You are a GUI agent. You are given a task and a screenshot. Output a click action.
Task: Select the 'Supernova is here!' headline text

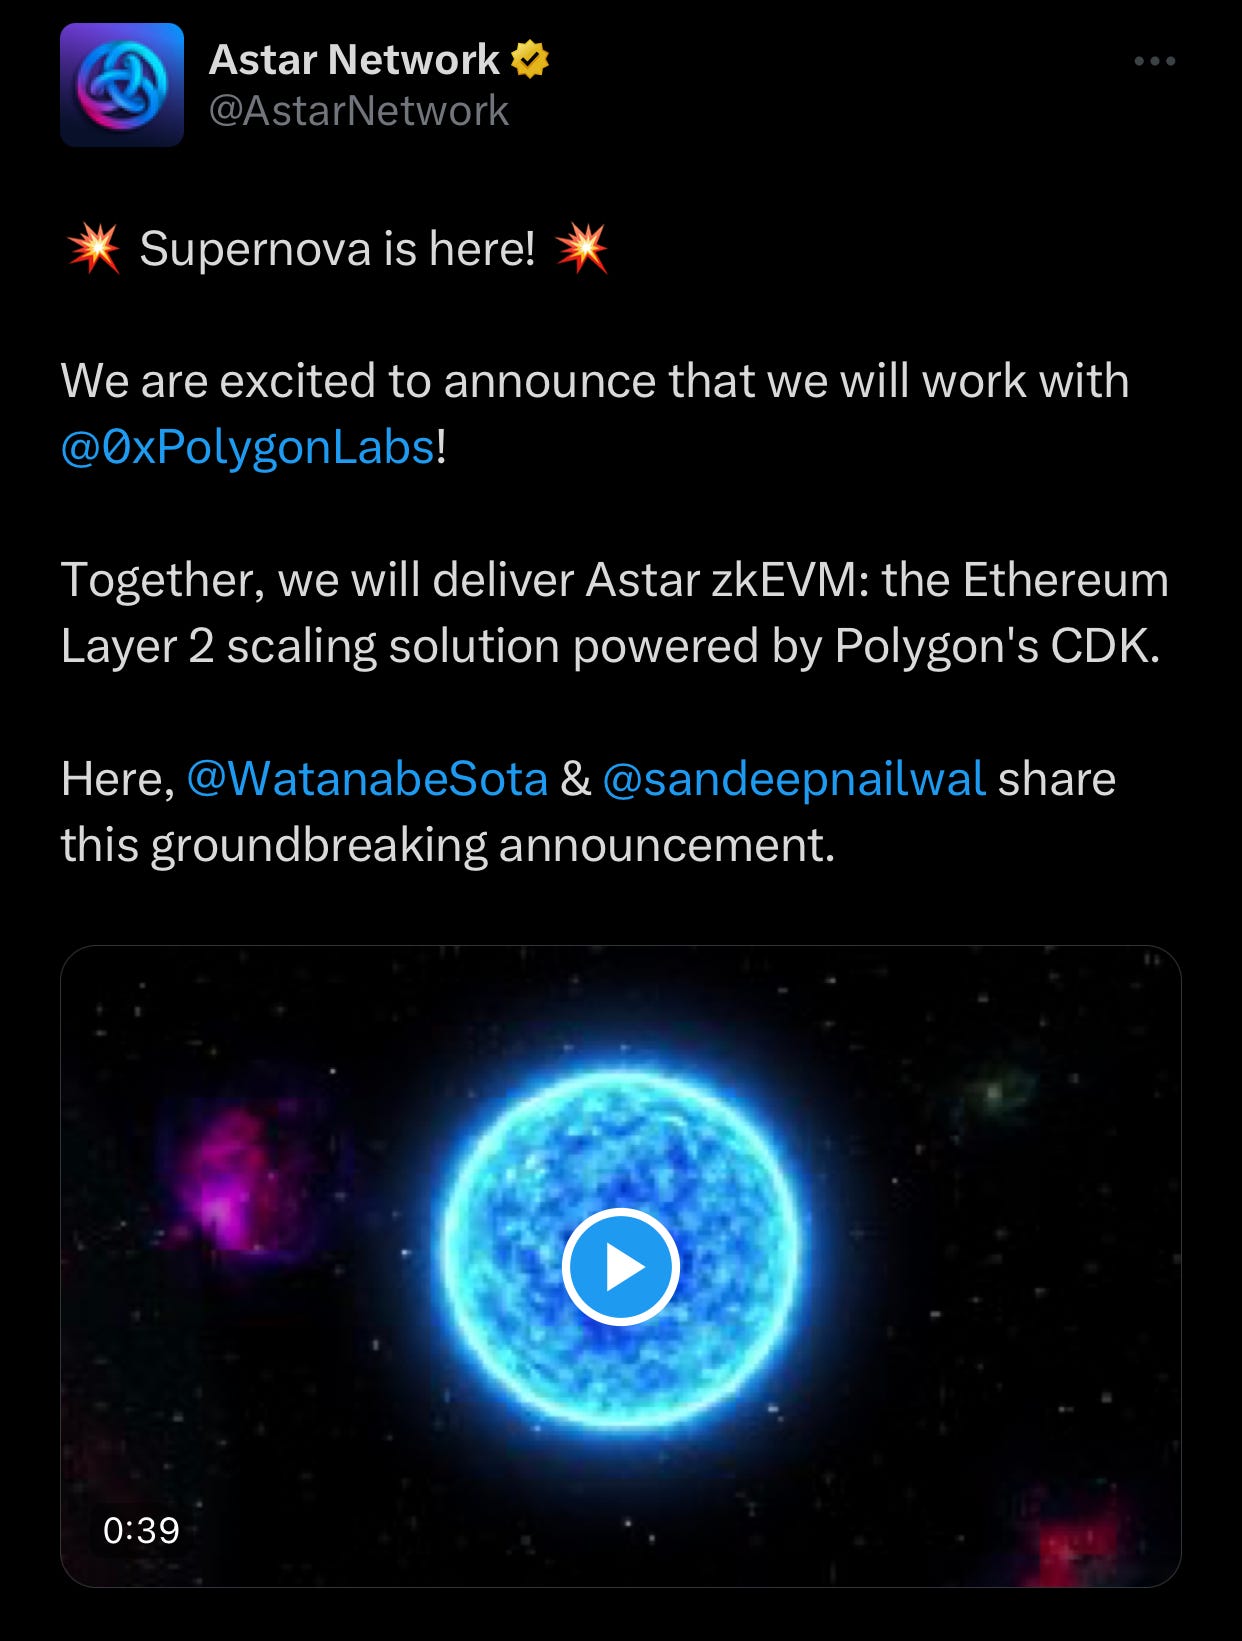click(337, 248)
